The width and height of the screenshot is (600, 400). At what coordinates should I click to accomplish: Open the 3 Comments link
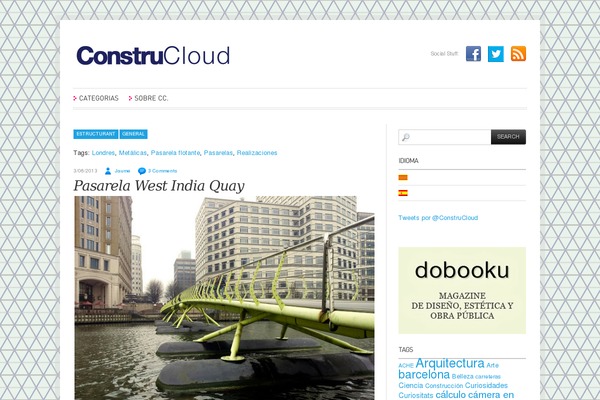(163, 171)
